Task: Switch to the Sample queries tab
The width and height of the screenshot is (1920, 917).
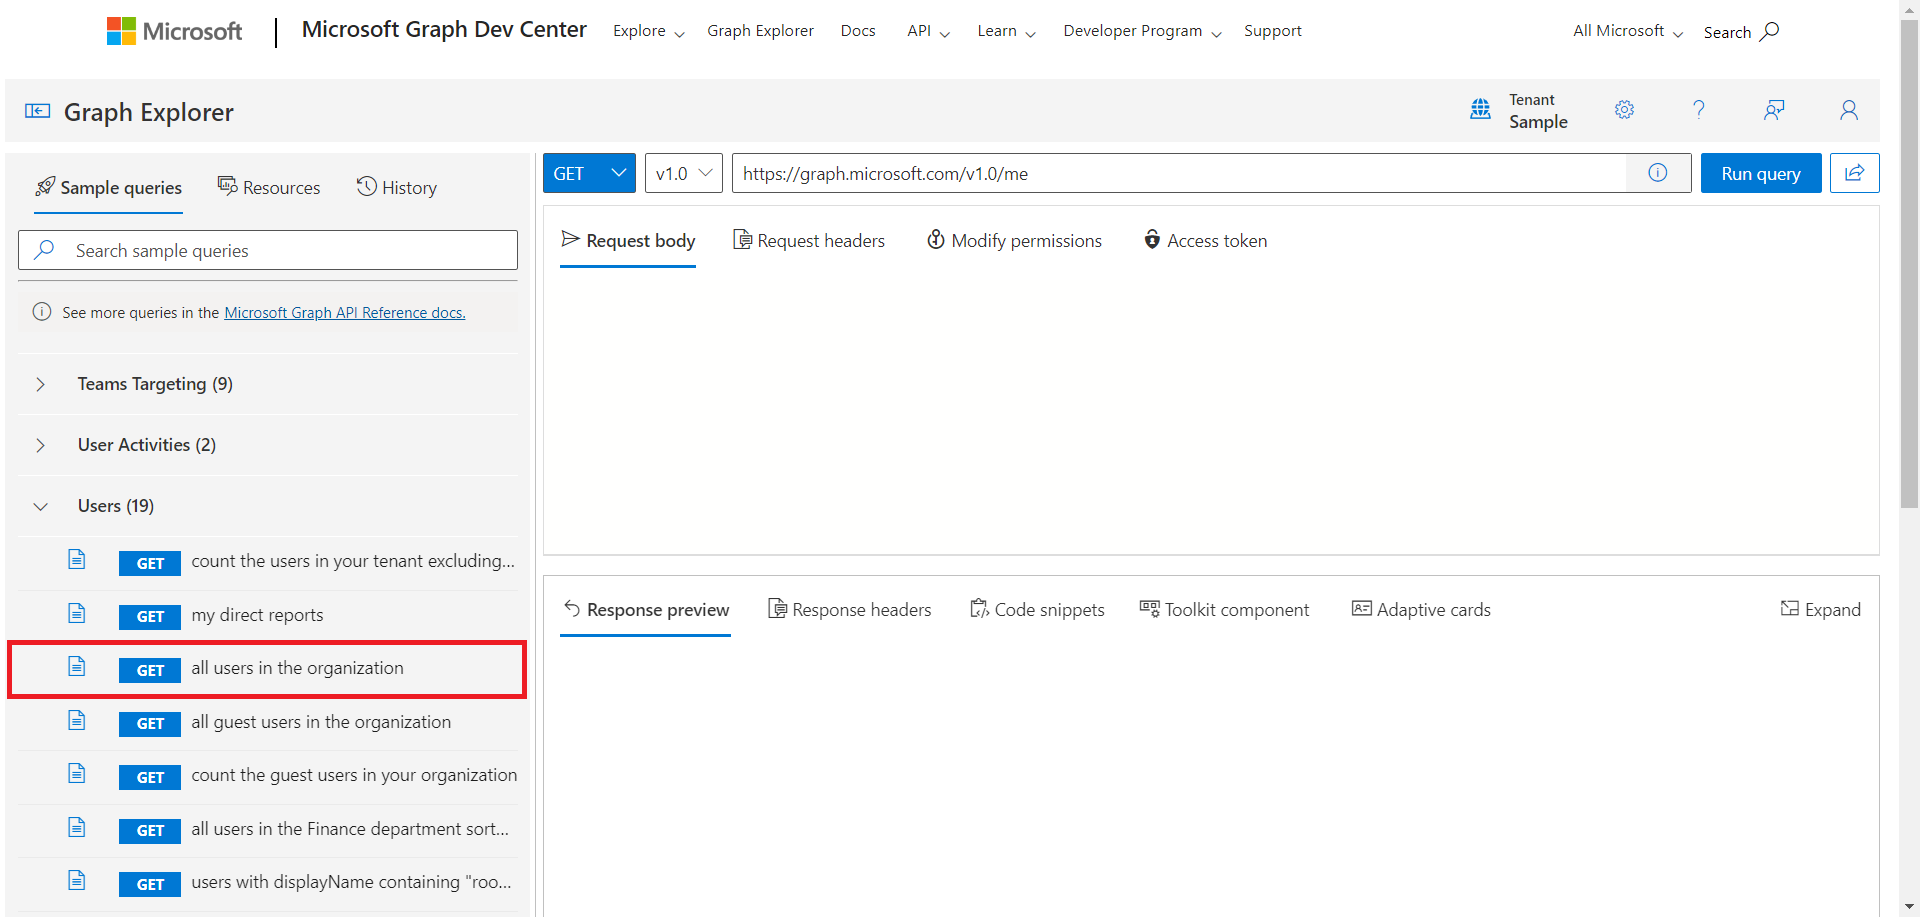Action: coord(109,188)
